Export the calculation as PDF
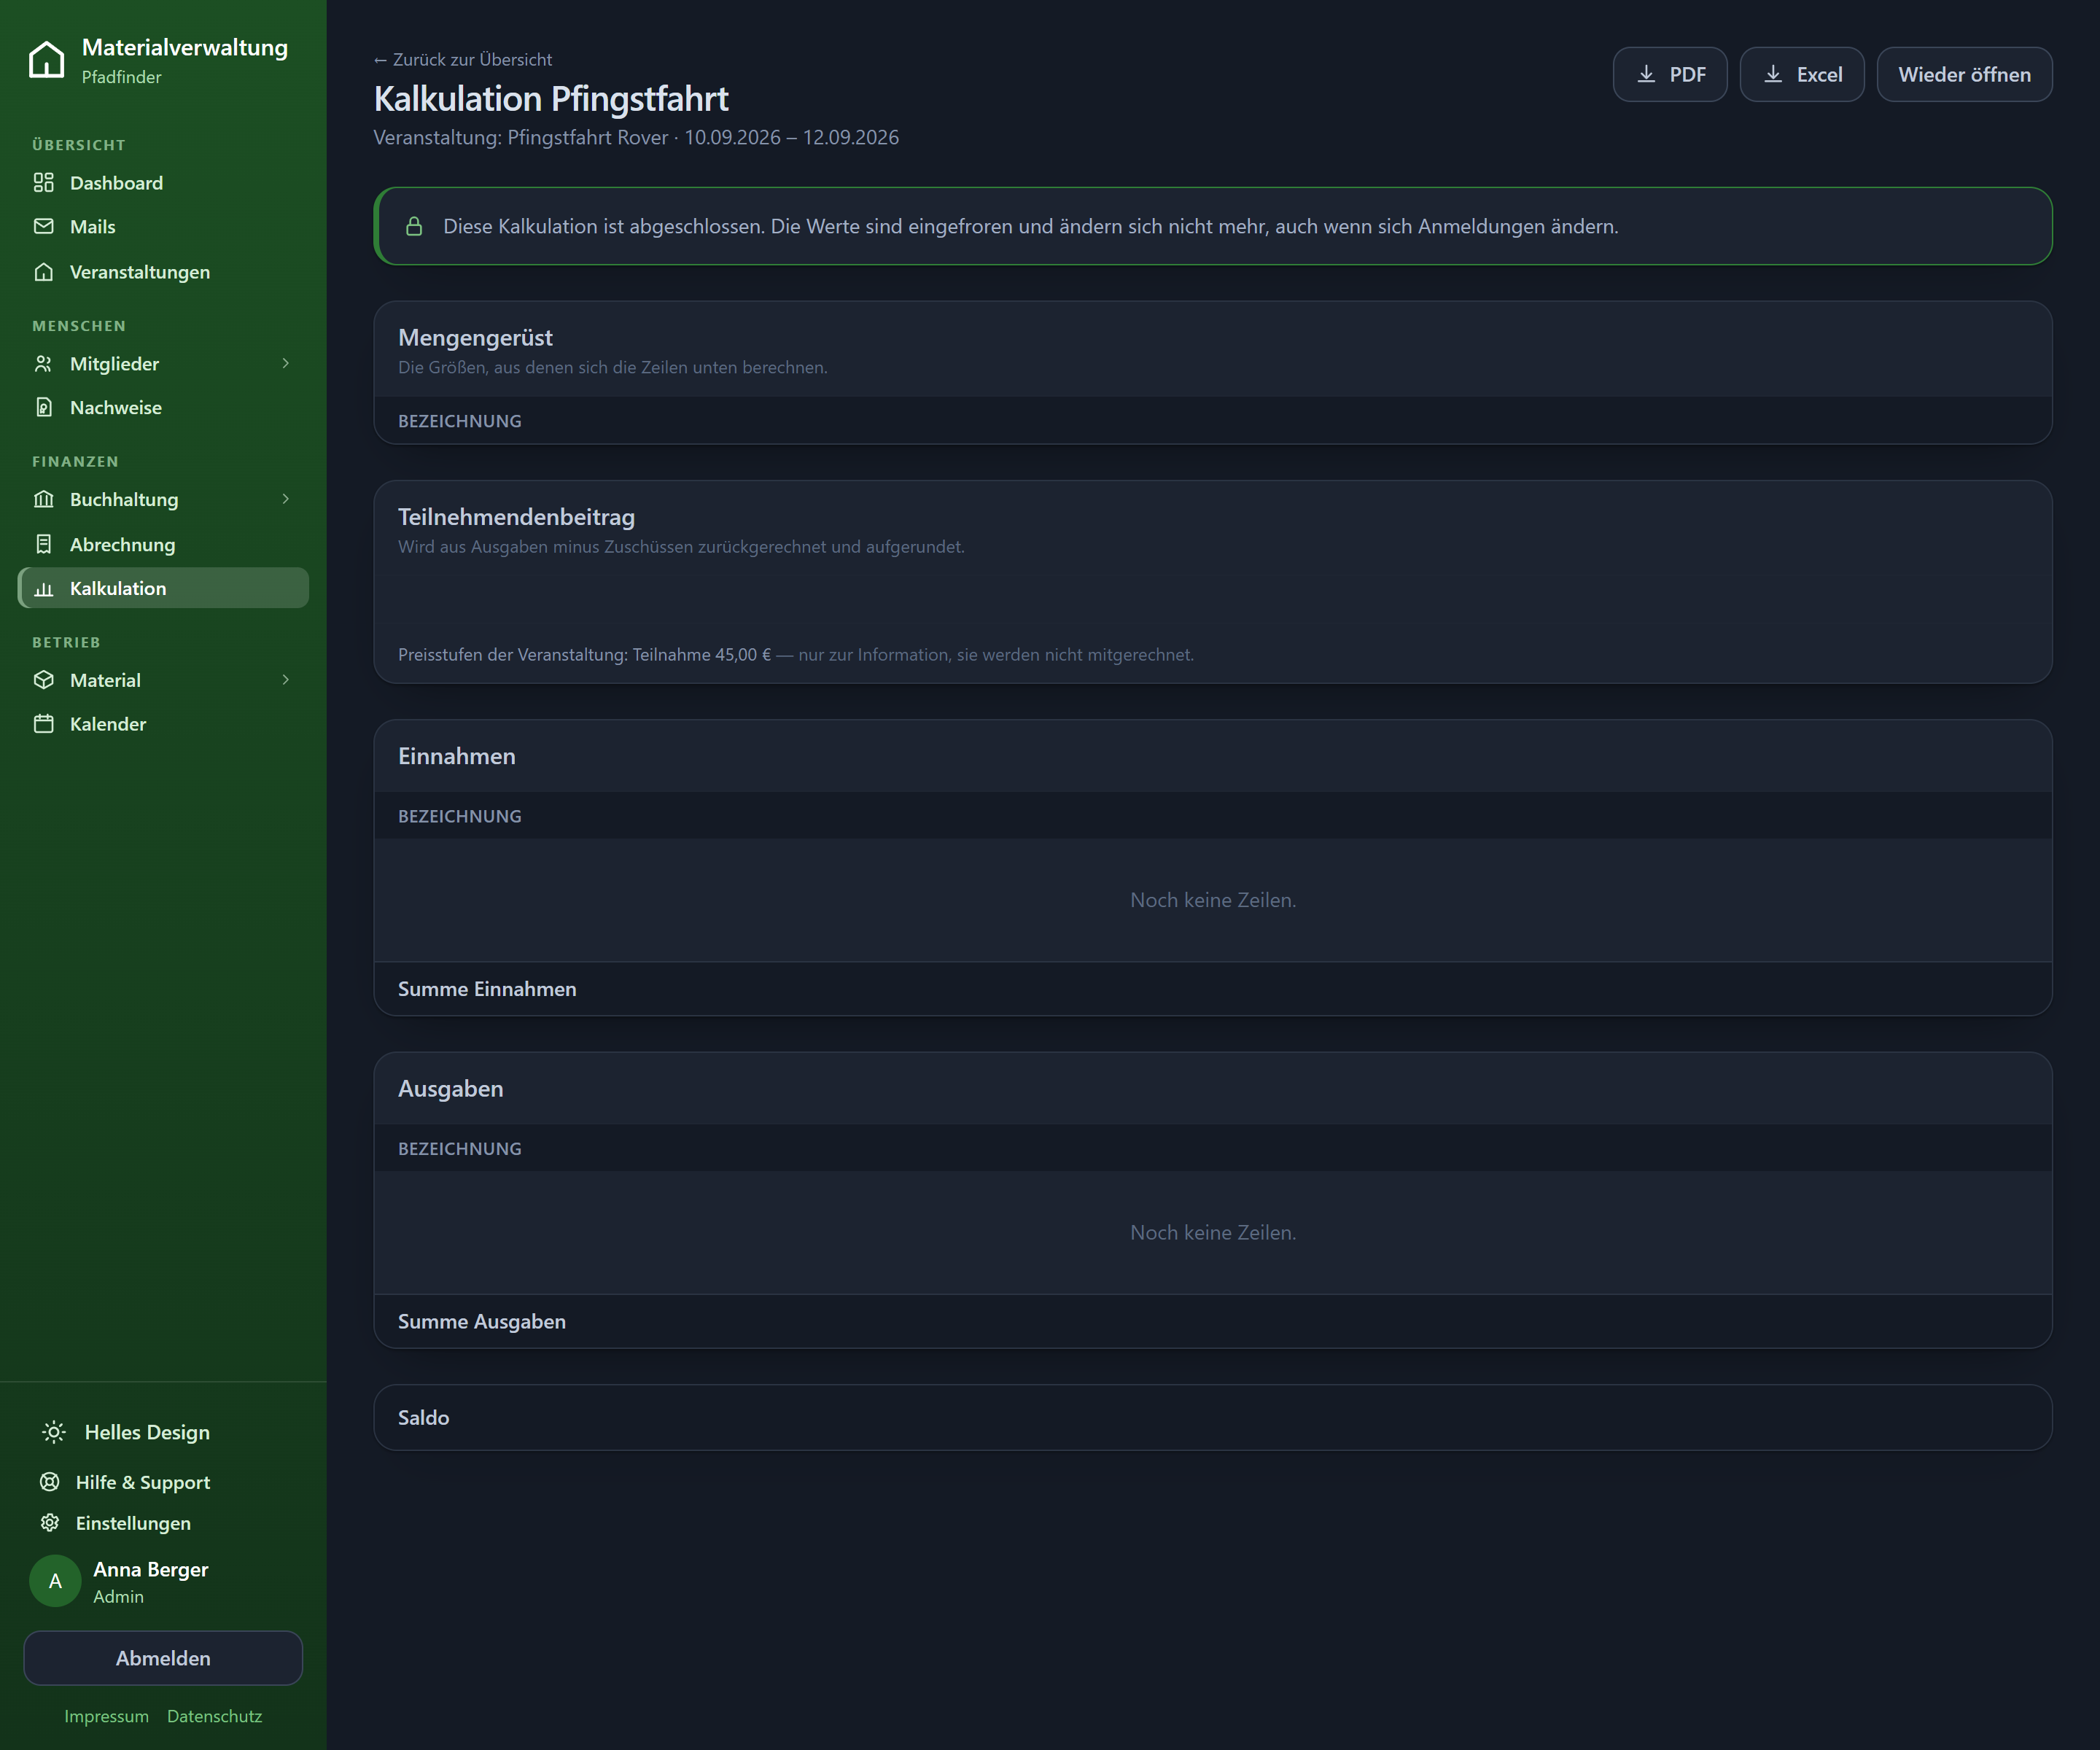 [x=1670, y=74]
